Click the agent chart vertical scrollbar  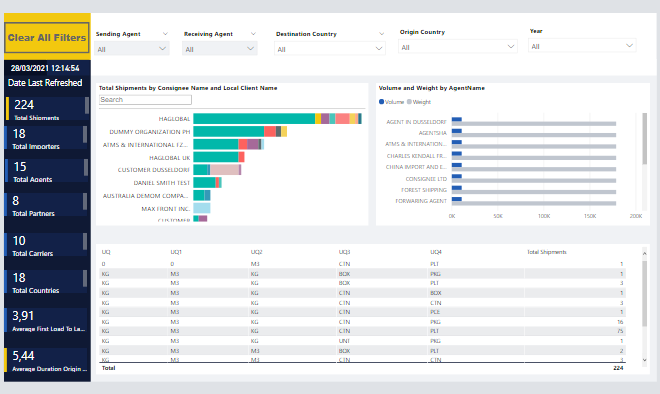coord(644,138)
